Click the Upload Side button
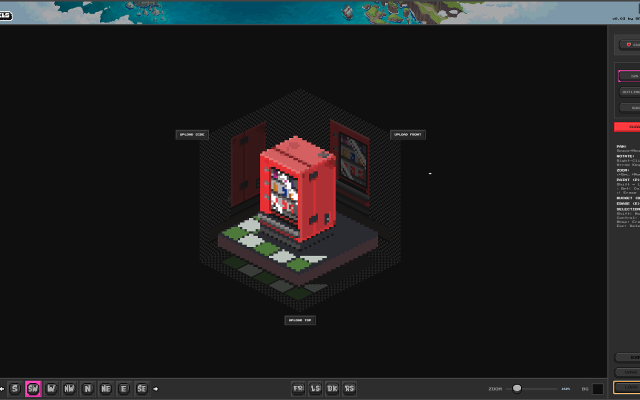Image resolution: width=640 pixels, height=400 pixels. point(192,135)
